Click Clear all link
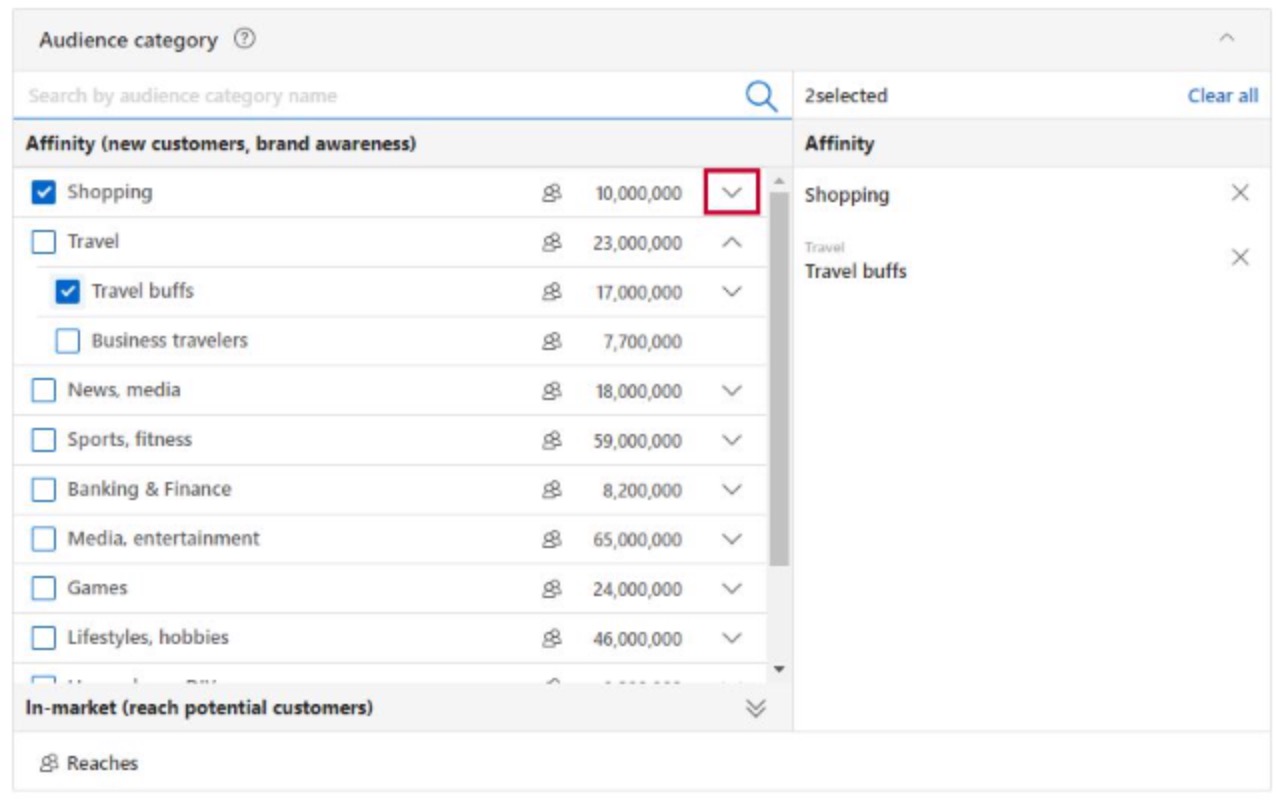1276x802 pixels. tap(1222, 96)
